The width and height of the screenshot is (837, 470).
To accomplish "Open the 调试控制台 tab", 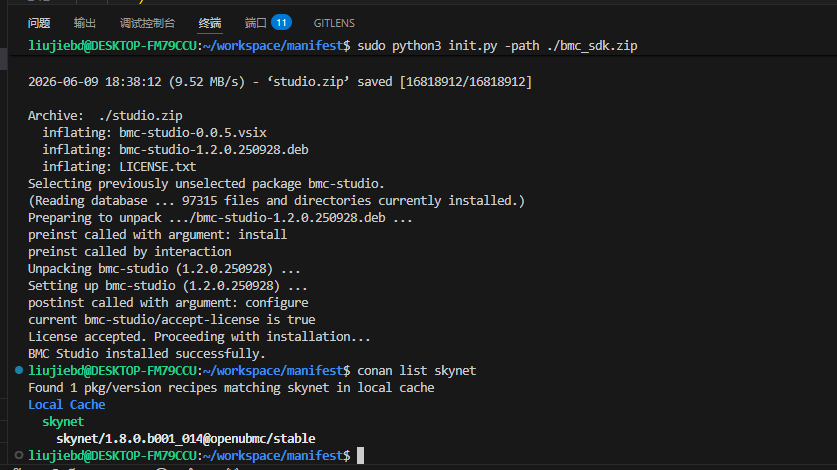I will [x=147, y=23].
